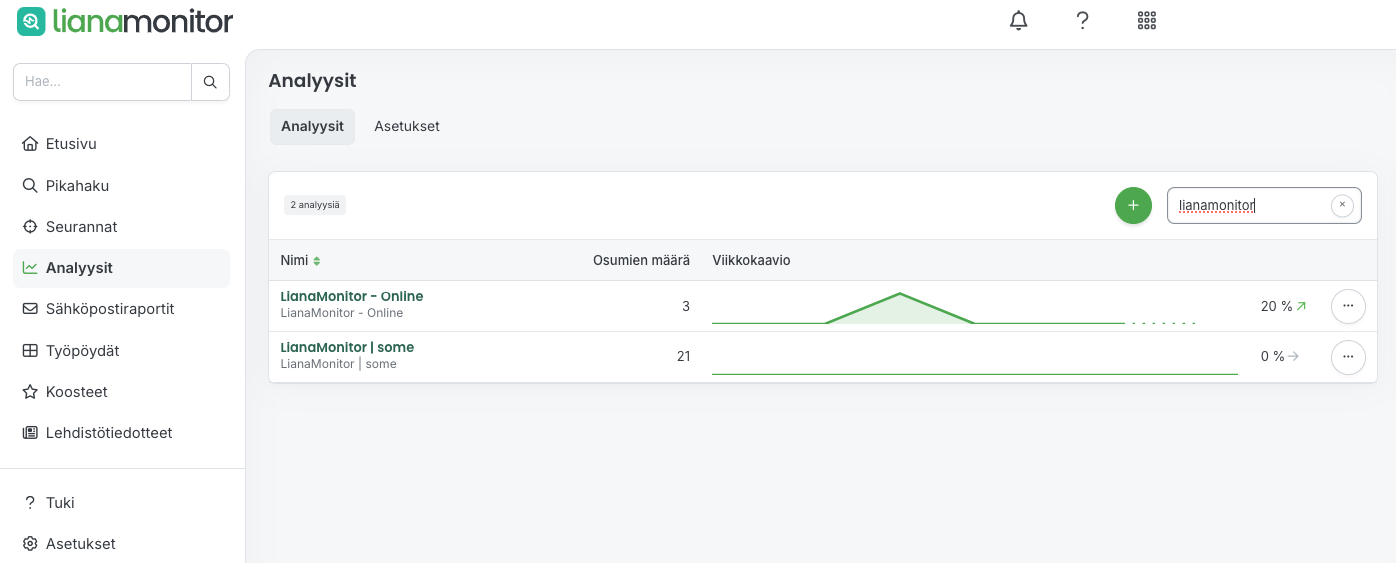Sort by the Nimi column header
This screenshot has width=1396, height=563.
click(300, 261)
